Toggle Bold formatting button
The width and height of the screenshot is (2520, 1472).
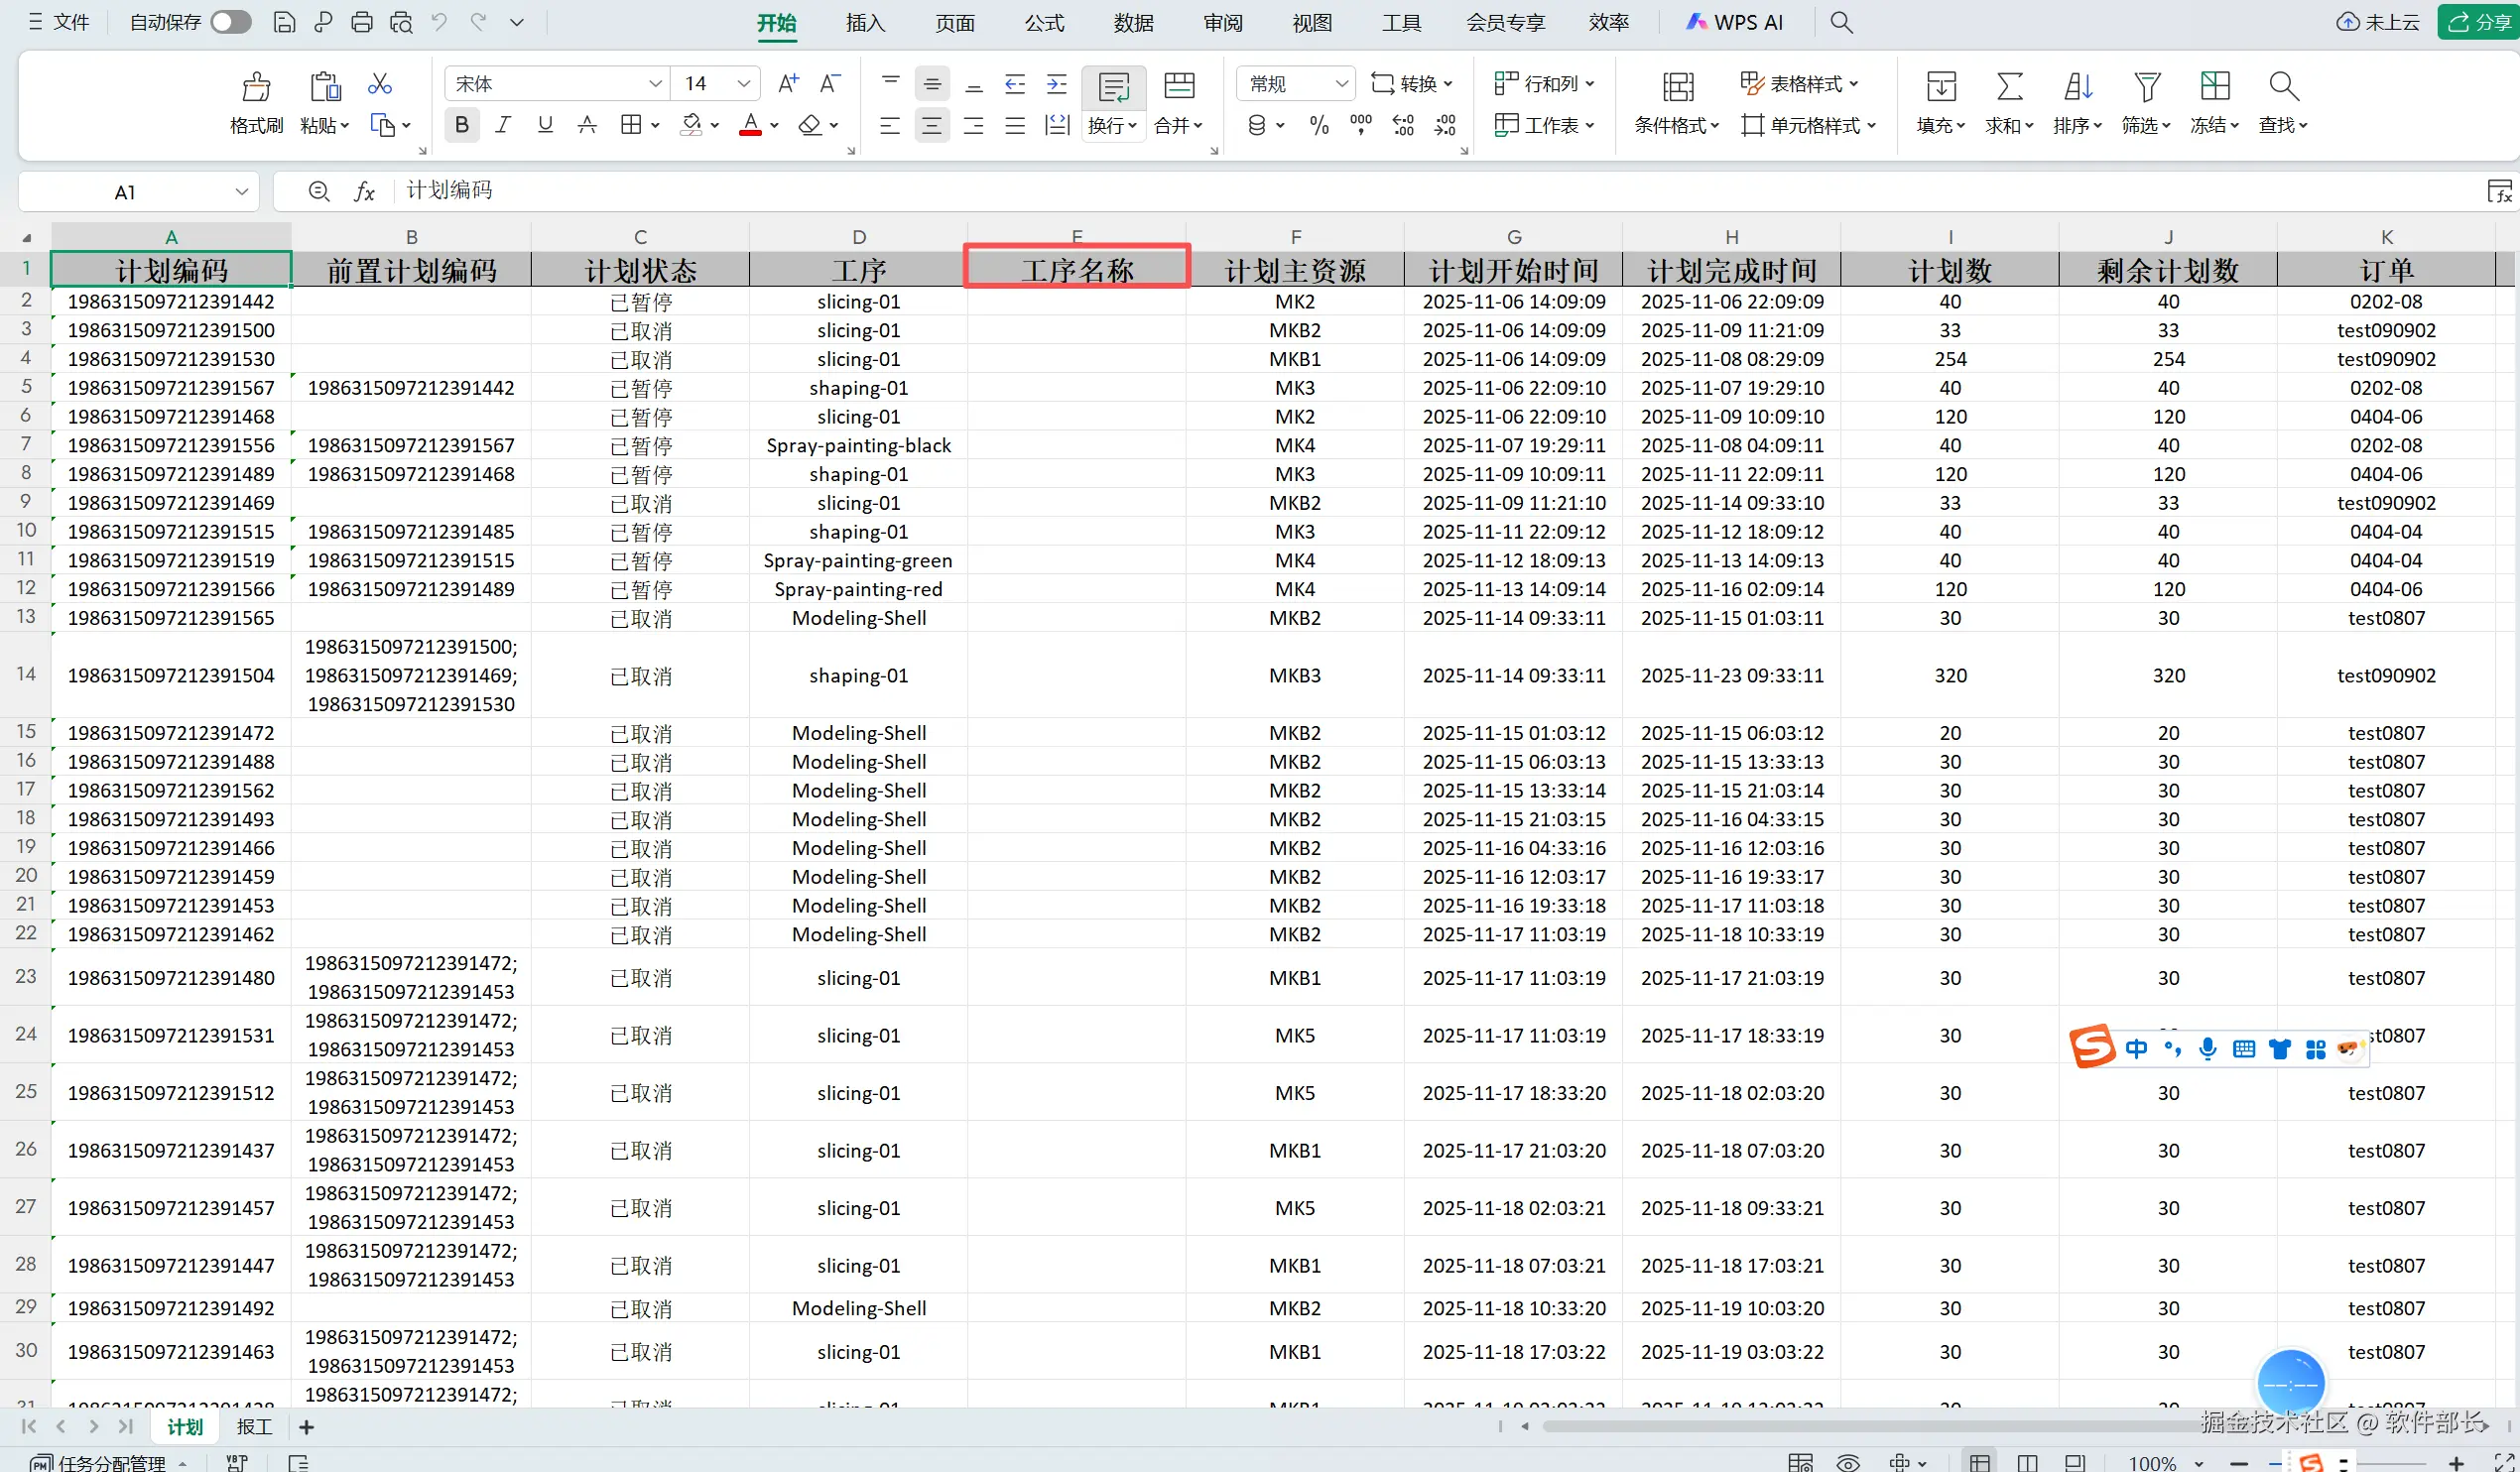[461, 125]
